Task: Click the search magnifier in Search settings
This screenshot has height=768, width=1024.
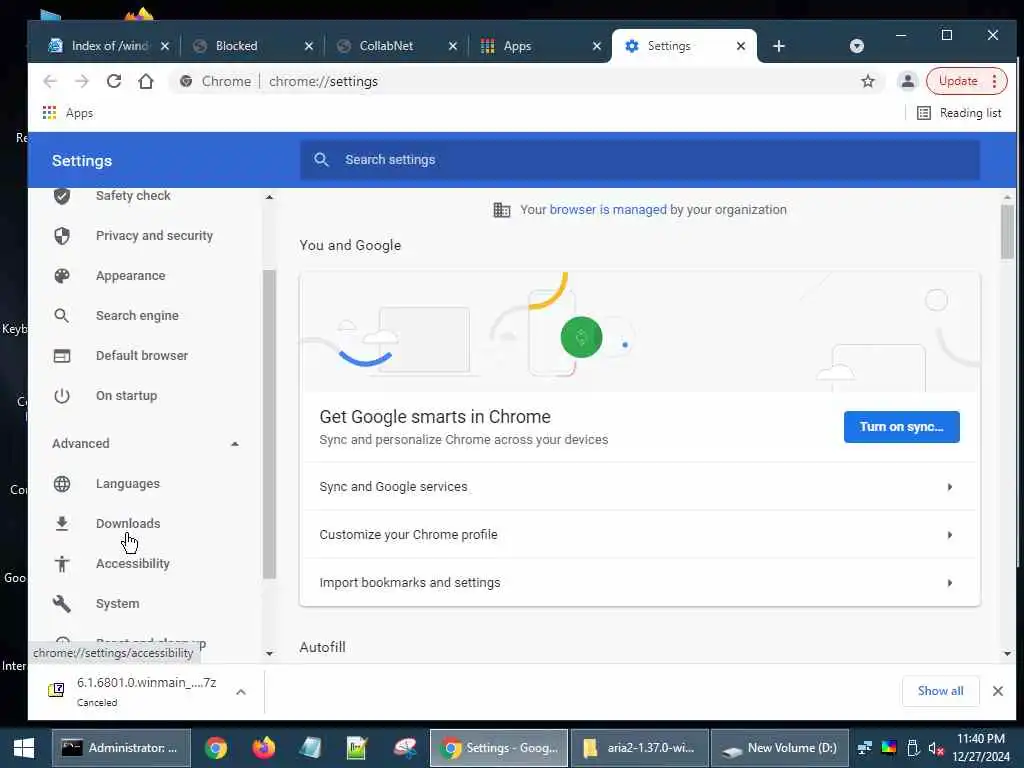Action: [321, 159]
